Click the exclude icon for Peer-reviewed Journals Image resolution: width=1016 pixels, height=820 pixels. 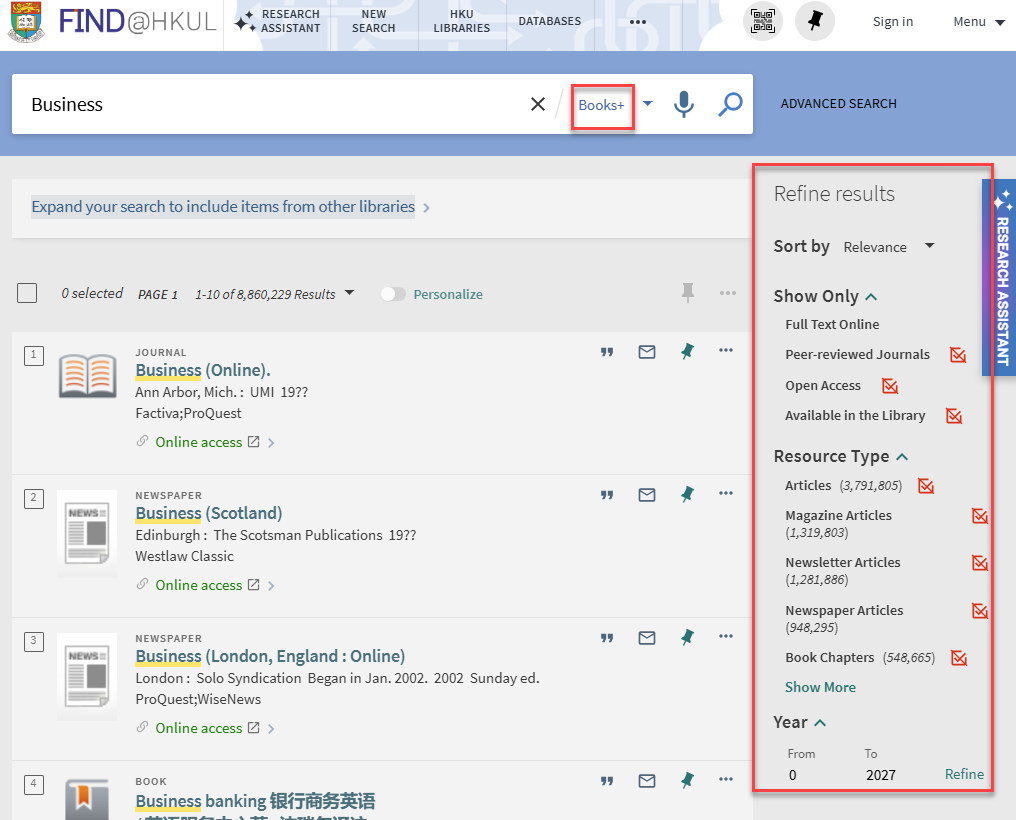(957, 354)
